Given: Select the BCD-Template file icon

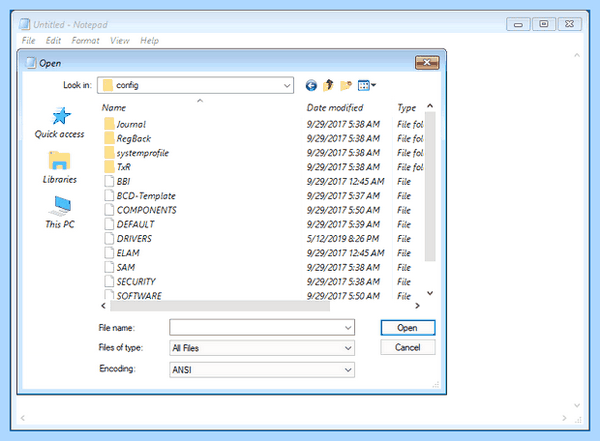Looking at the screenshot, I should coord(109,196).
